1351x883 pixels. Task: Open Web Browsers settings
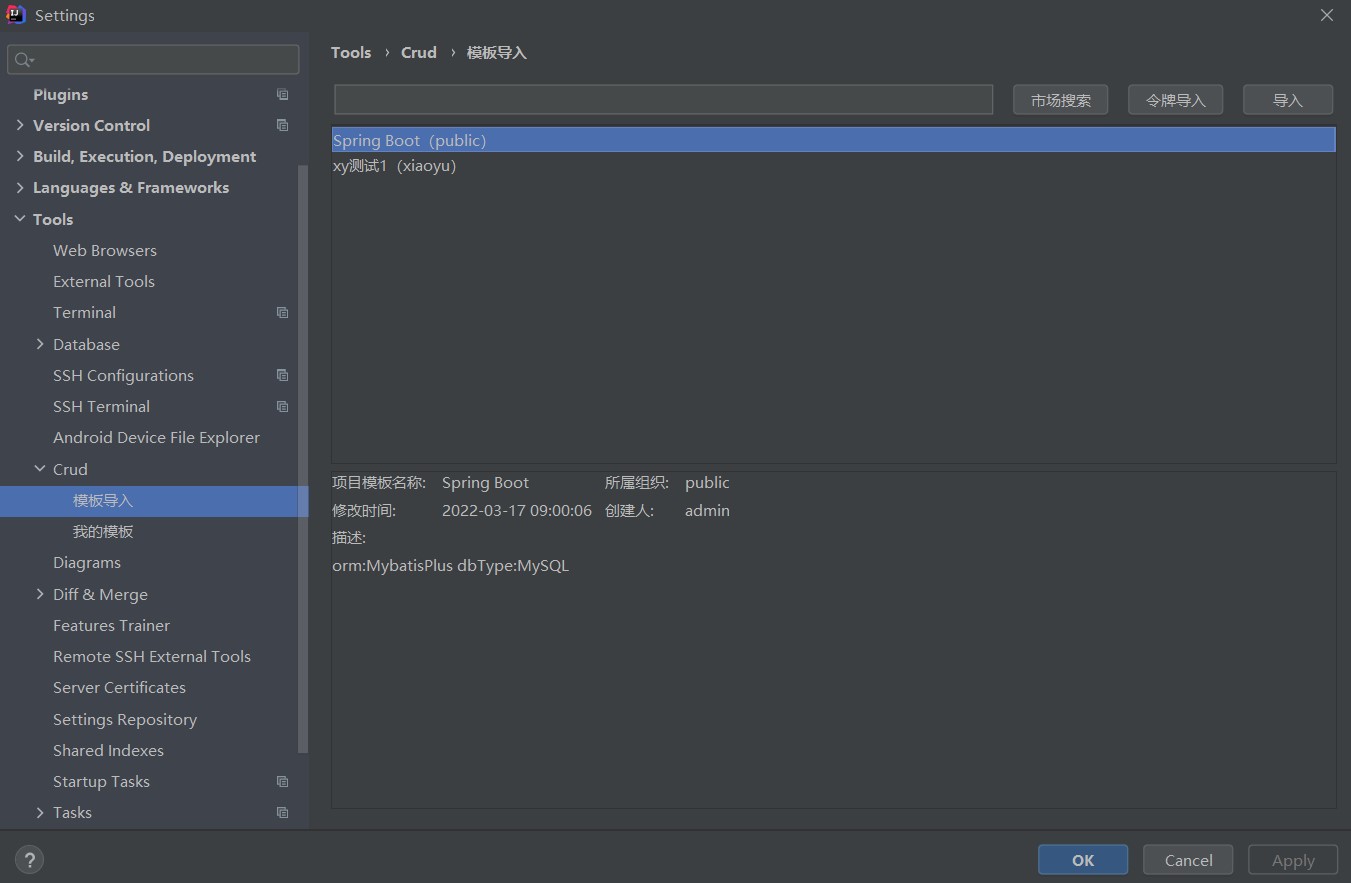105,250
